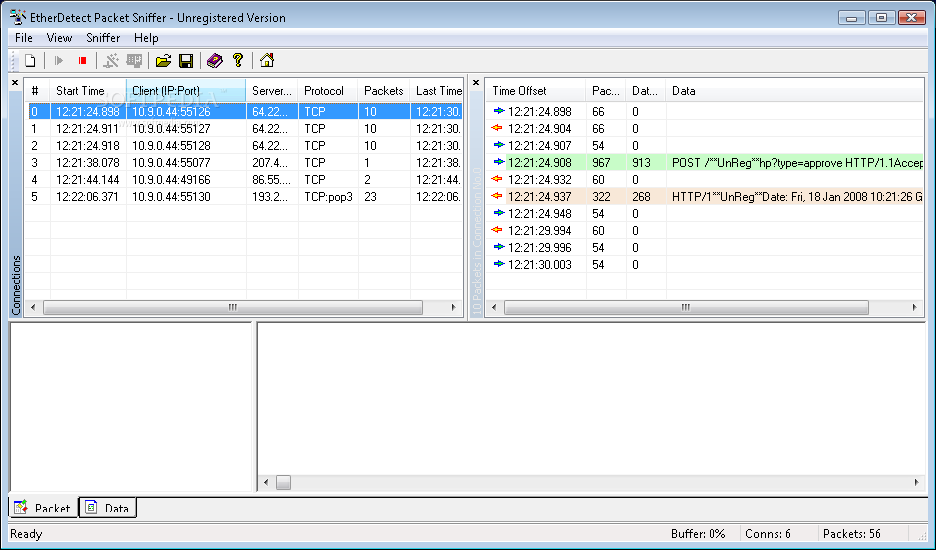Screen dimensions: 936x550
Task: Select packet at 12:21:30.003
Action: (705, 265)
